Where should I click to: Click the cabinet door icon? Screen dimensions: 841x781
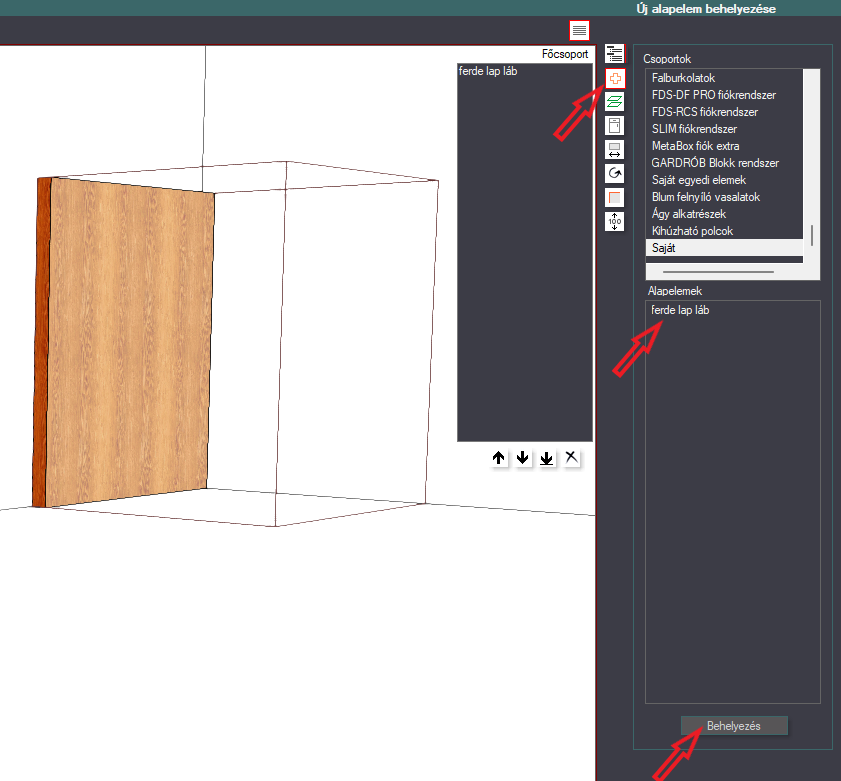tap(615, 126)
